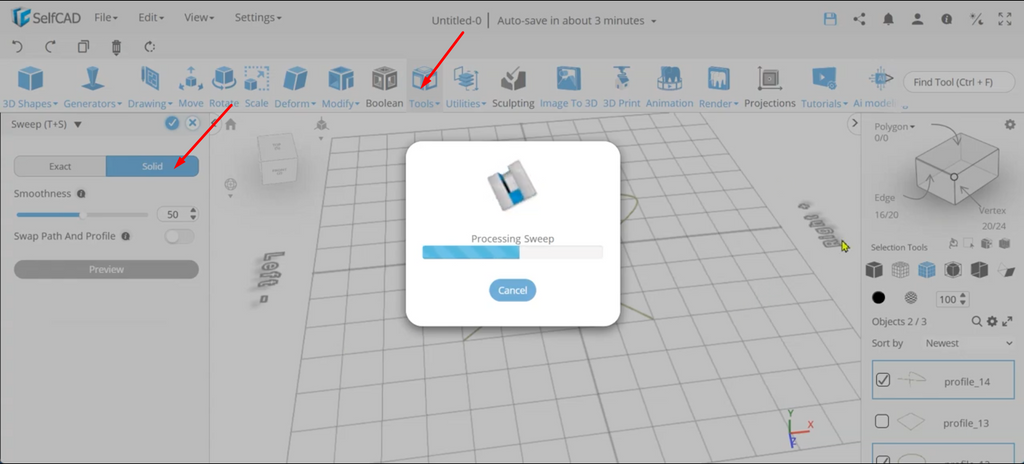Enter fullscreen with the expand icon
1024x464 pixels.
click(1005, 19)
